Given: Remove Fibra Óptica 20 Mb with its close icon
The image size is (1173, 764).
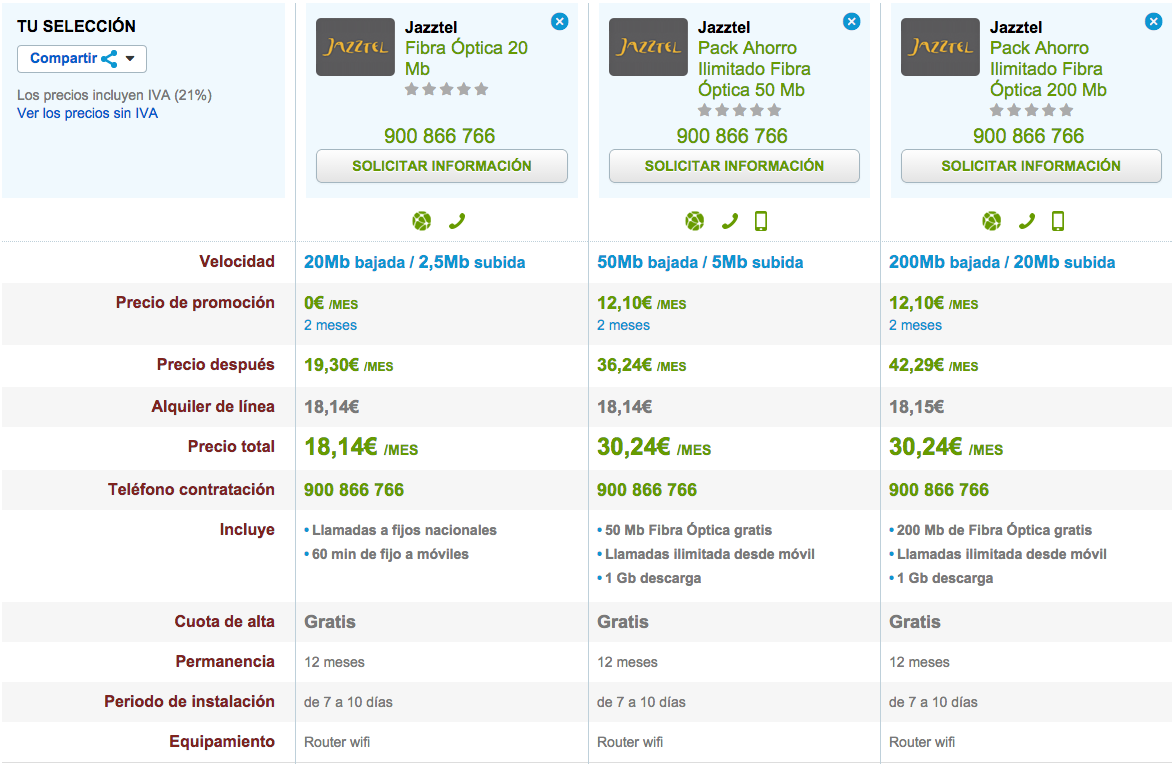Looking at the screenshot, I should [x=560, y=22].
